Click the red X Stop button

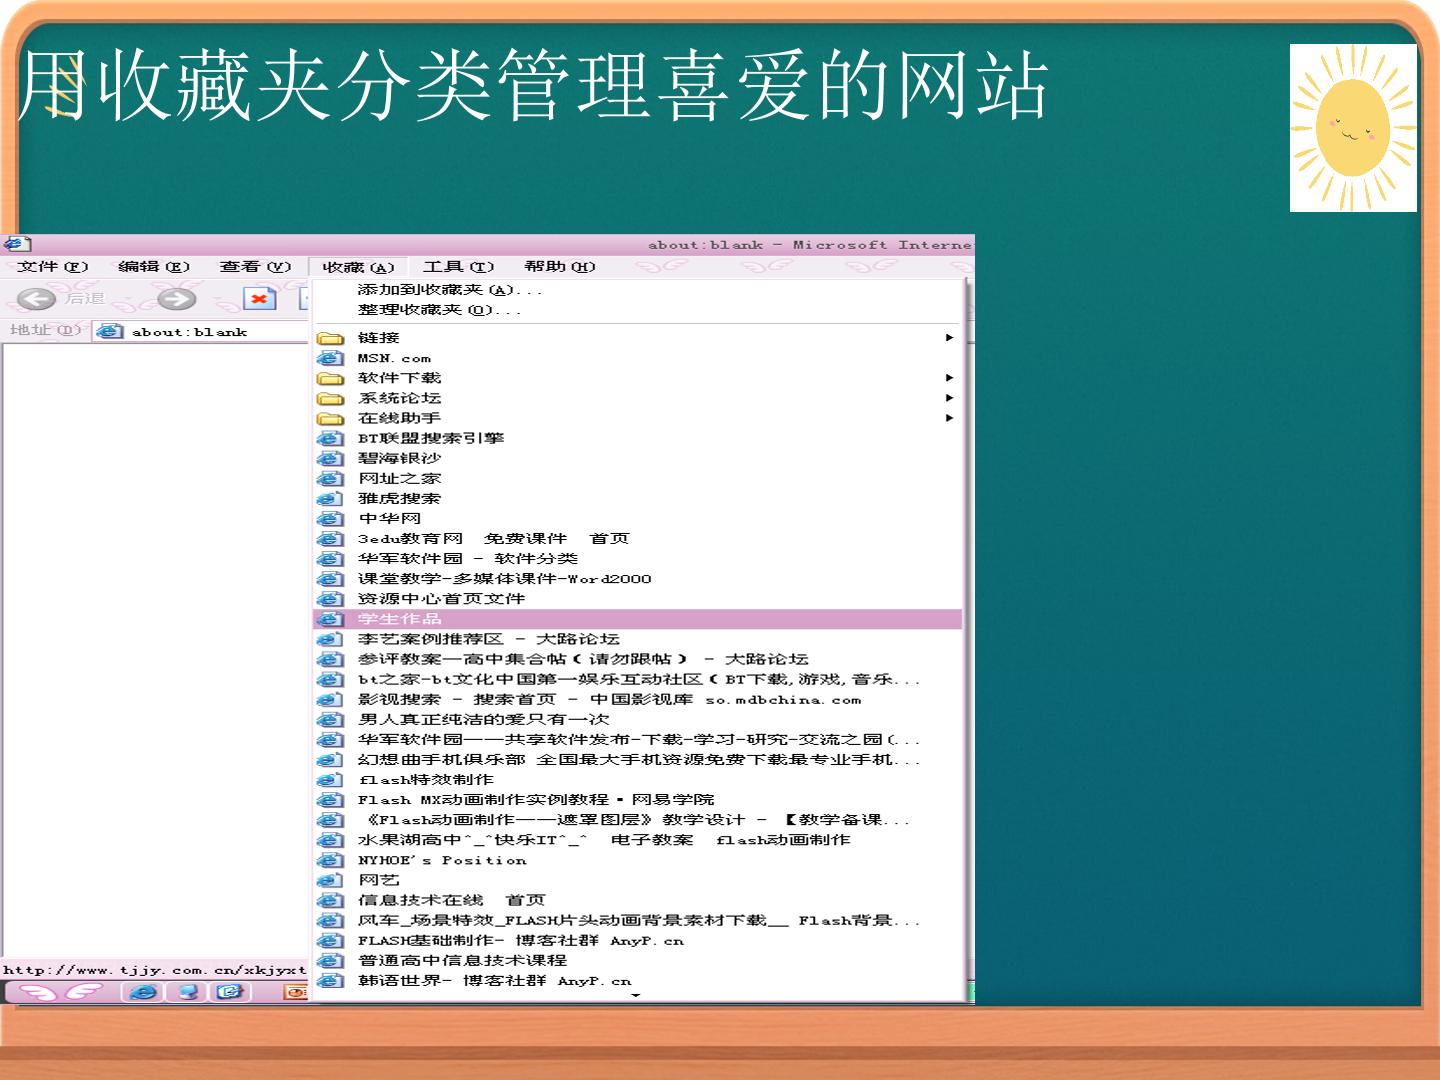pos(260,298)
